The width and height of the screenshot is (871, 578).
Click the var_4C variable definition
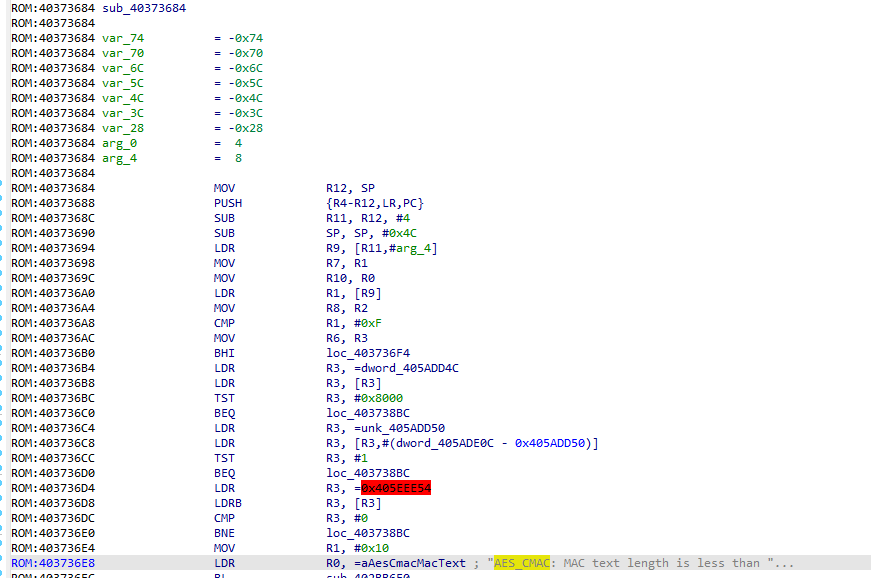[123, 98]
